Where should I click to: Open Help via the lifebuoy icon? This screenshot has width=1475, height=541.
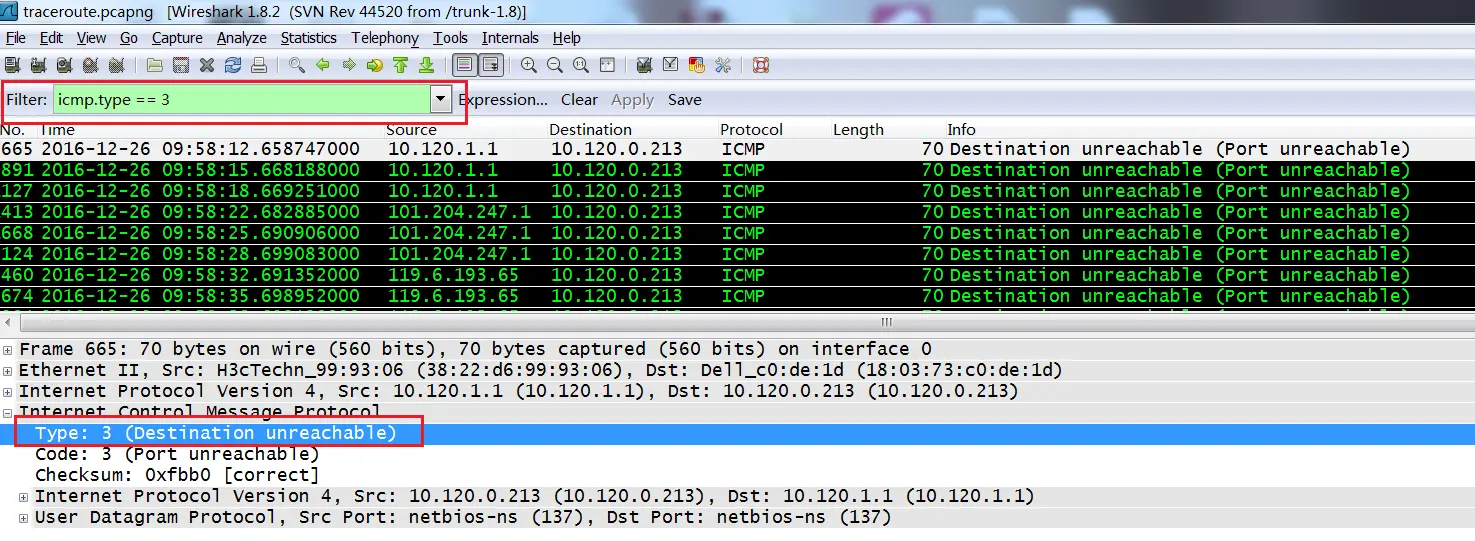(760, 65)
